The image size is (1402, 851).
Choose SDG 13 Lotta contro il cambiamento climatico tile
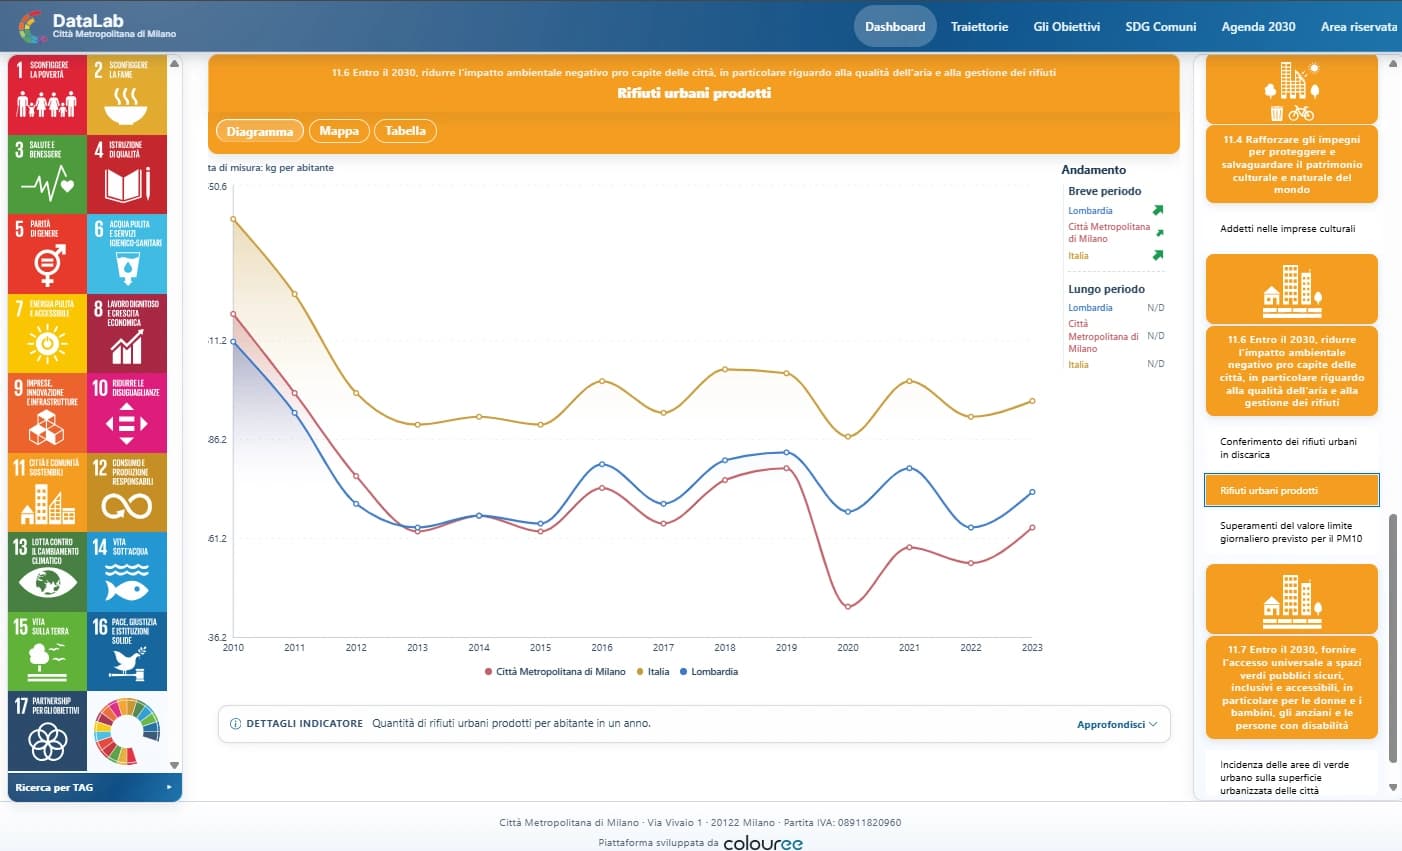coord(47,572)
